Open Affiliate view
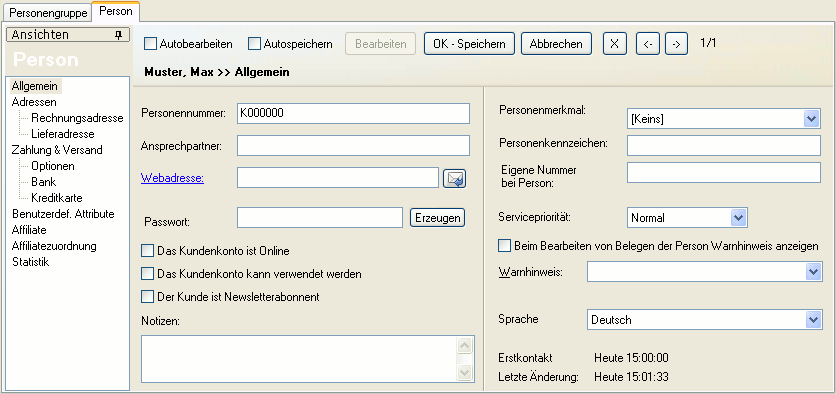Viewport: 836px width, 394px height. click(x=29, y=230)
